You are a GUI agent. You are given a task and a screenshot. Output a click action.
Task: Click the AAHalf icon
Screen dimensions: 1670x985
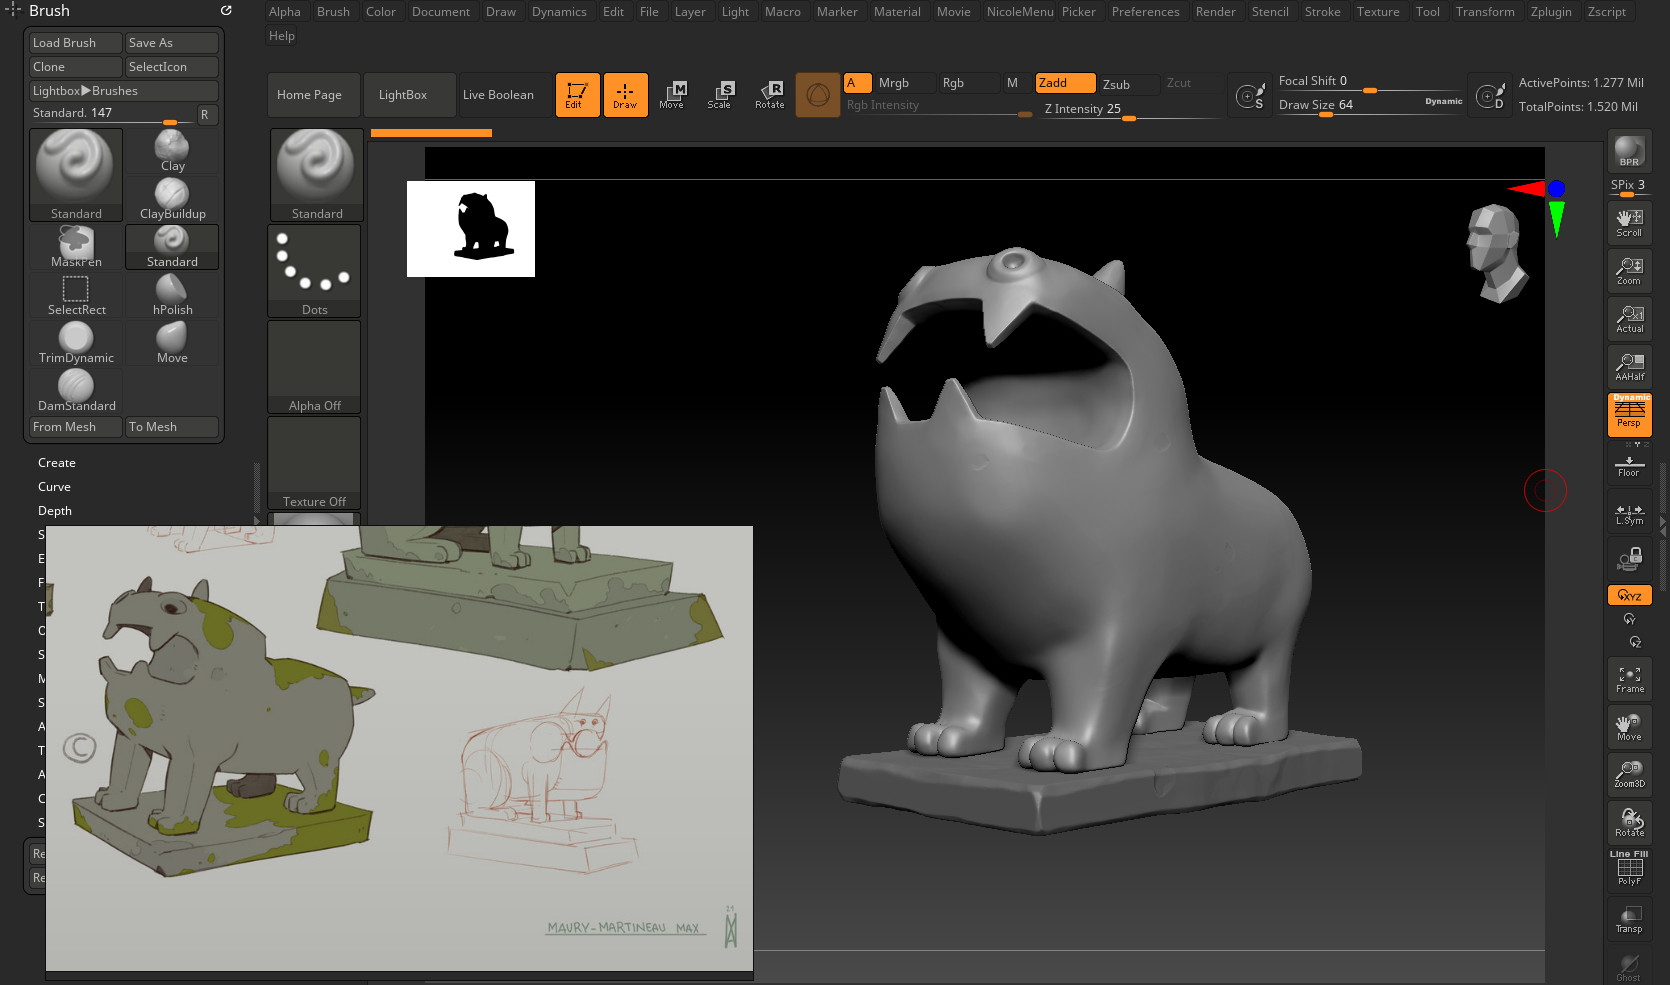tap(1629, 367)
